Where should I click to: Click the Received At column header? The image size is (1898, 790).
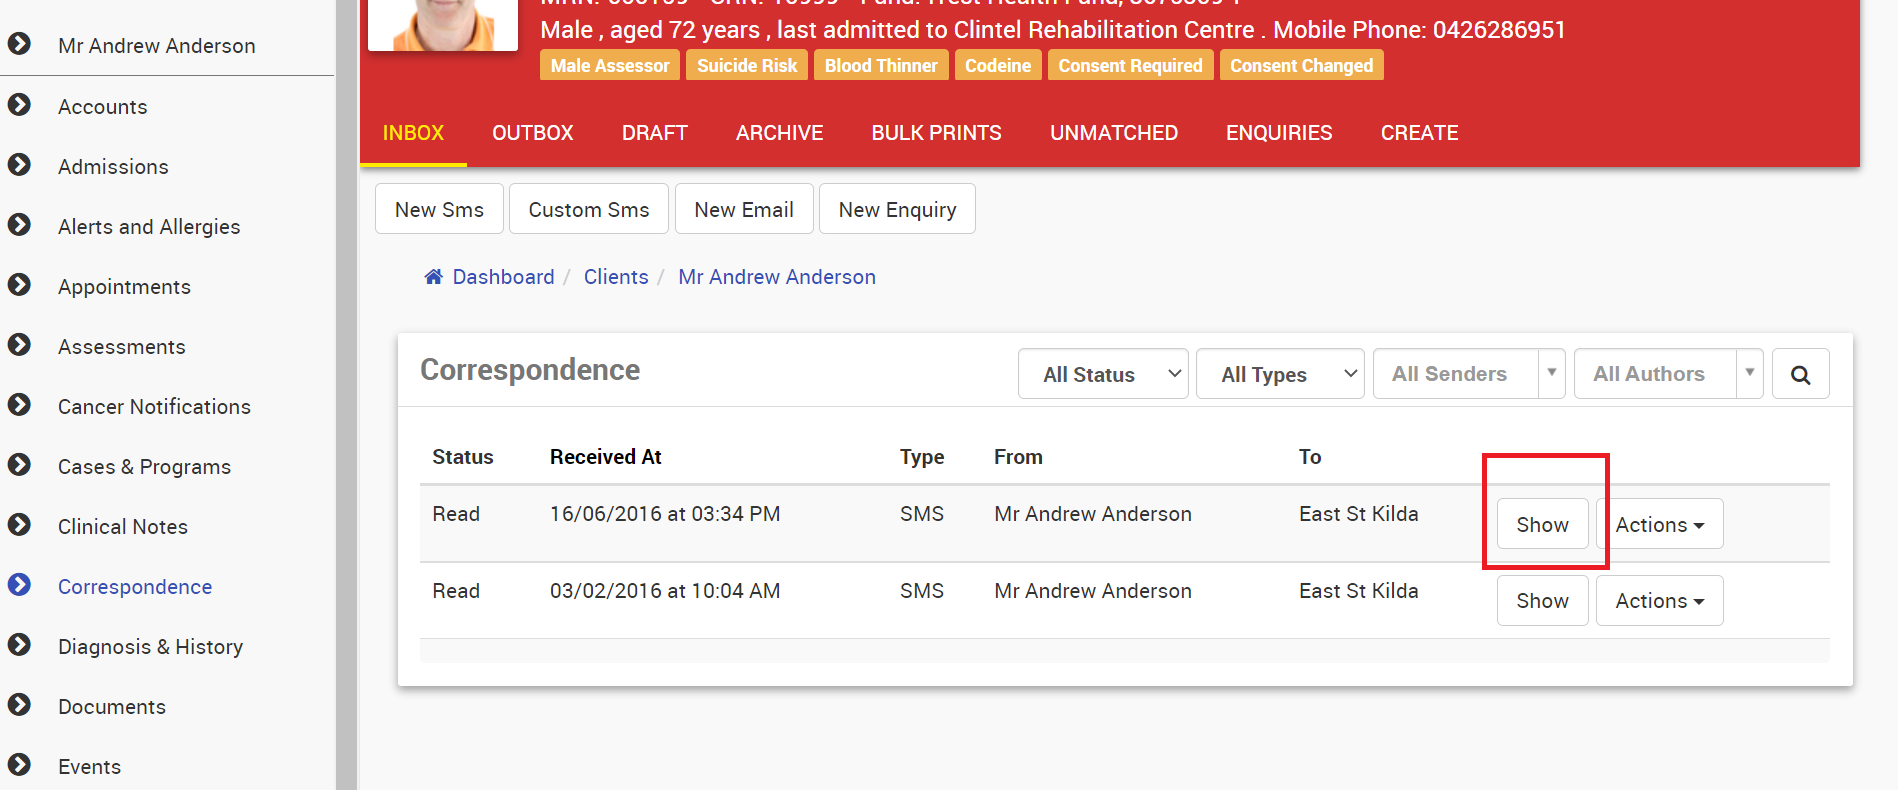click(x=606, y=457)
